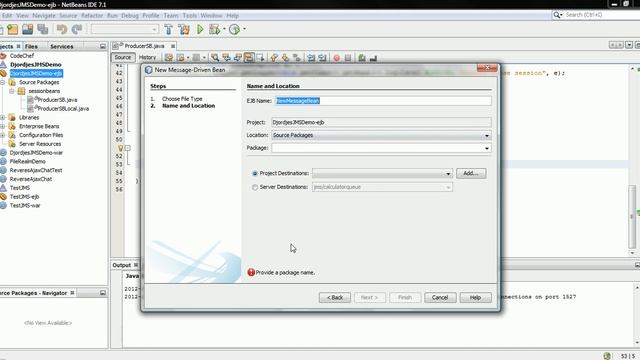Image resolution: width=640 pixels, height=360 pixels.
Task: Select the Enterprise Beans node
Action: (39, 127)
